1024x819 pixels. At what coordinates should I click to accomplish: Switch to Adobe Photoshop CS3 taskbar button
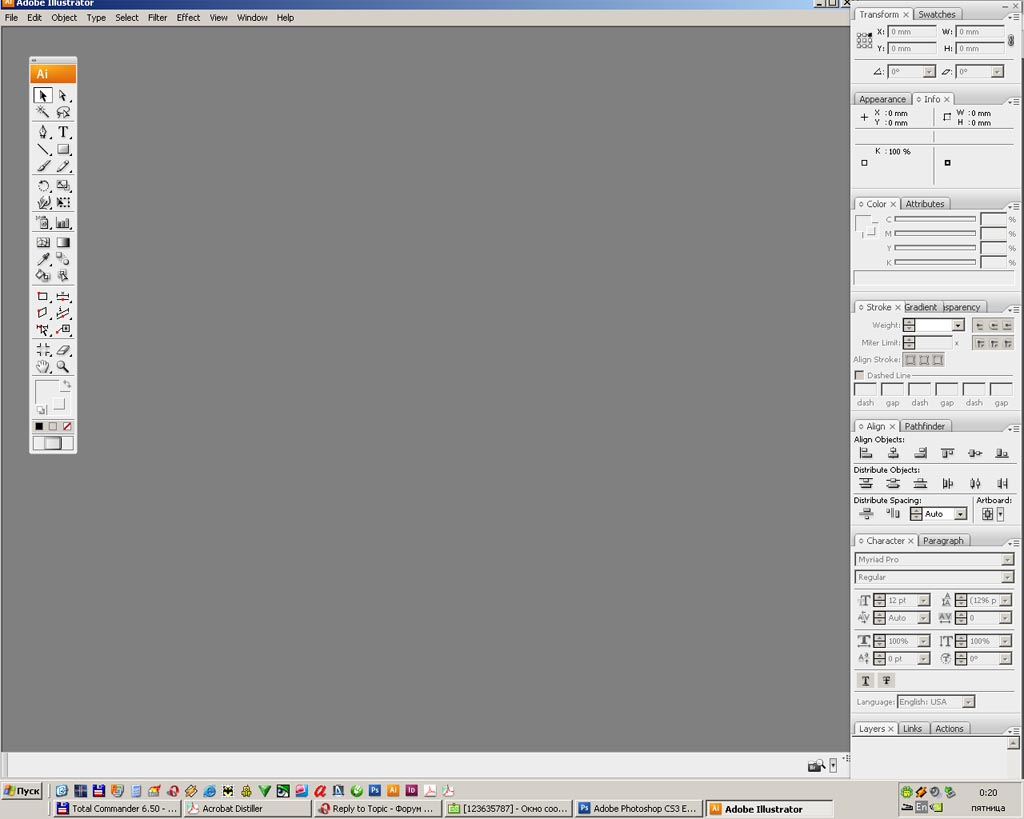coord(639,809)
